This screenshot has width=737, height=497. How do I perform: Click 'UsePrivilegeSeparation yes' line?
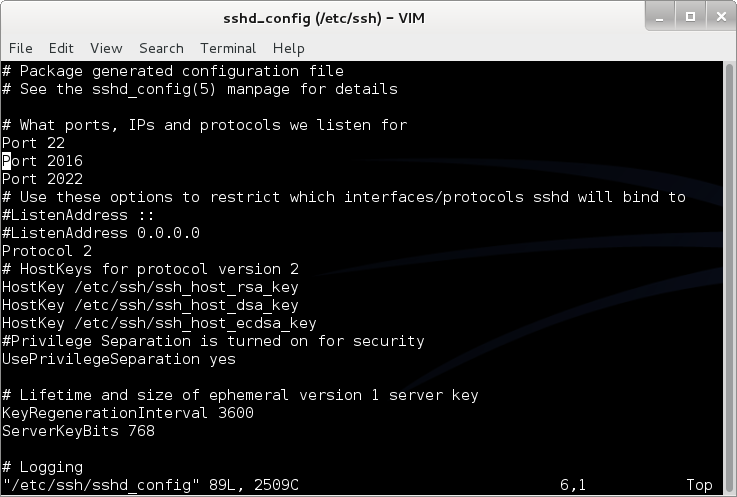click(119, 359)
